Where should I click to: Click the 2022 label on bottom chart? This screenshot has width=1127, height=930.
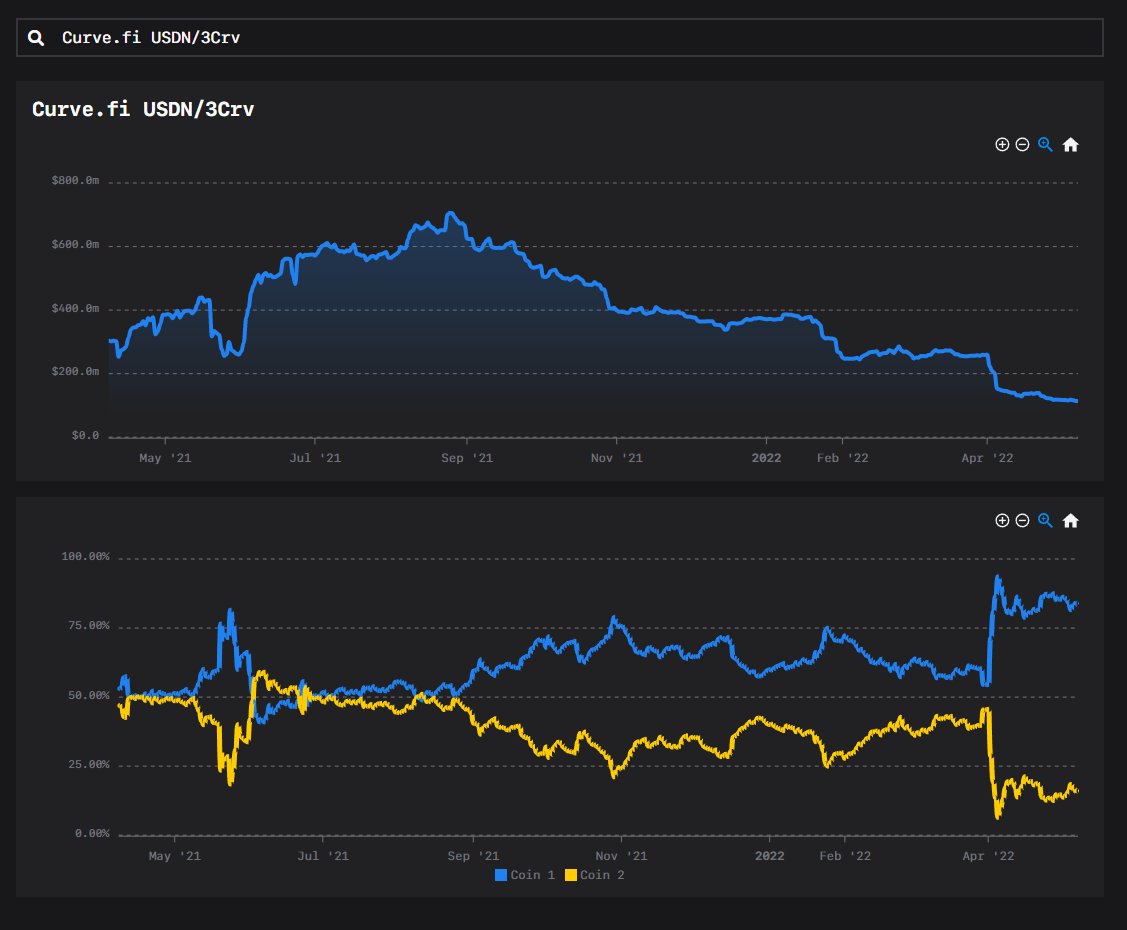[x=770, y=856]
